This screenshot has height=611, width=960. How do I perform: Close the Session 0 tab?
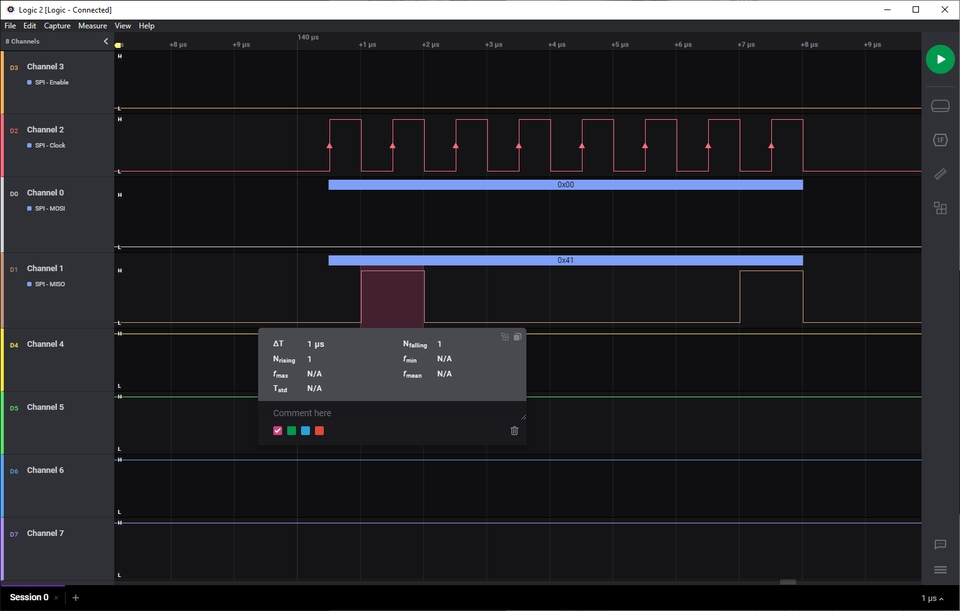56,598
